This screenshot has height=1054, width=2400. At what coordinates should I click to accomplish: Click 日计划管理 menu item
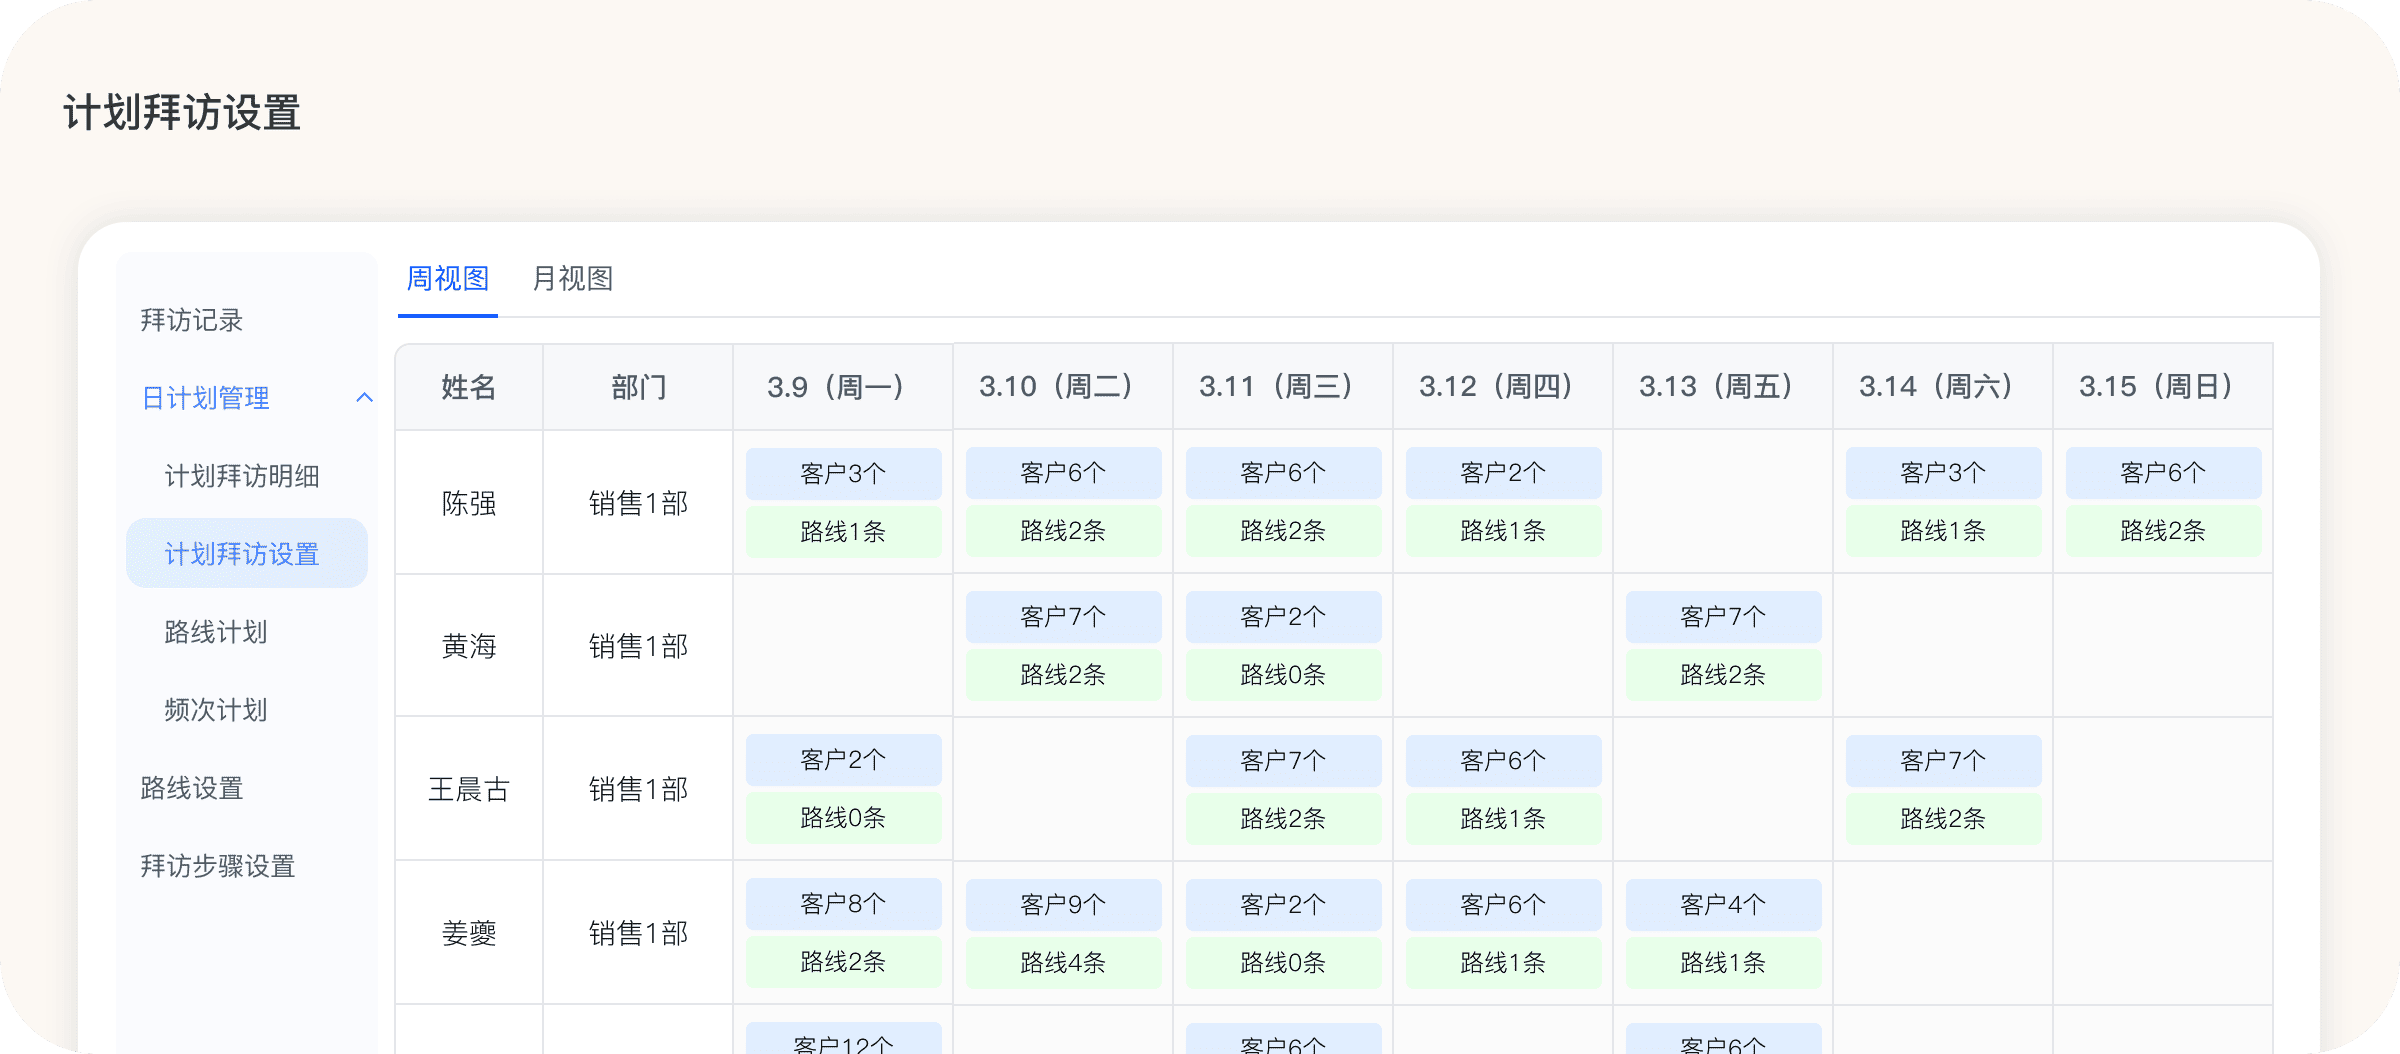pyautogui.click(x=206, y=398)
